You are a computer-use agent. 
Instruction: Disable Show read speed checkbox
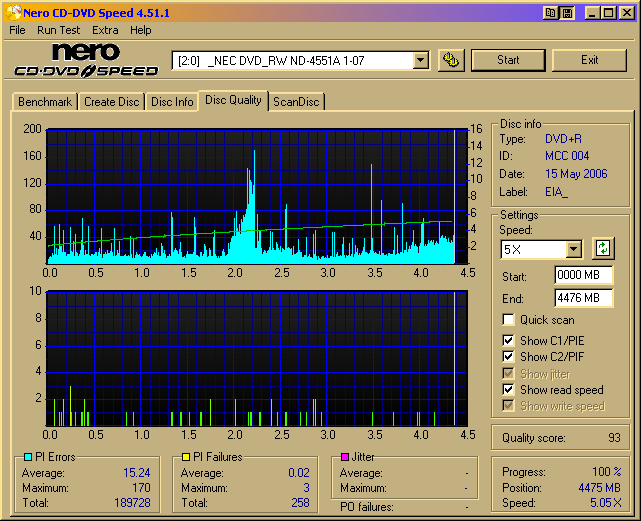click(x=509, y=389)
